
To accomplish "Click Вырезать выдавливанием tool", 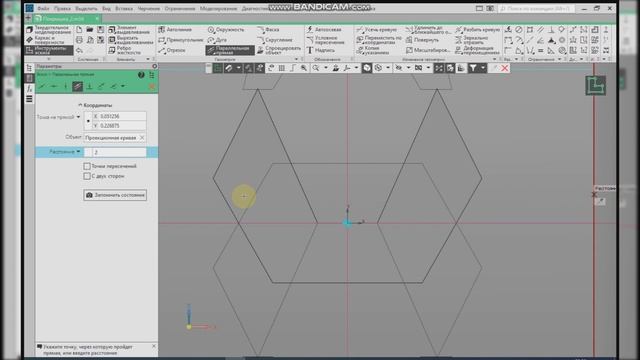I will (x=131, y=40).
